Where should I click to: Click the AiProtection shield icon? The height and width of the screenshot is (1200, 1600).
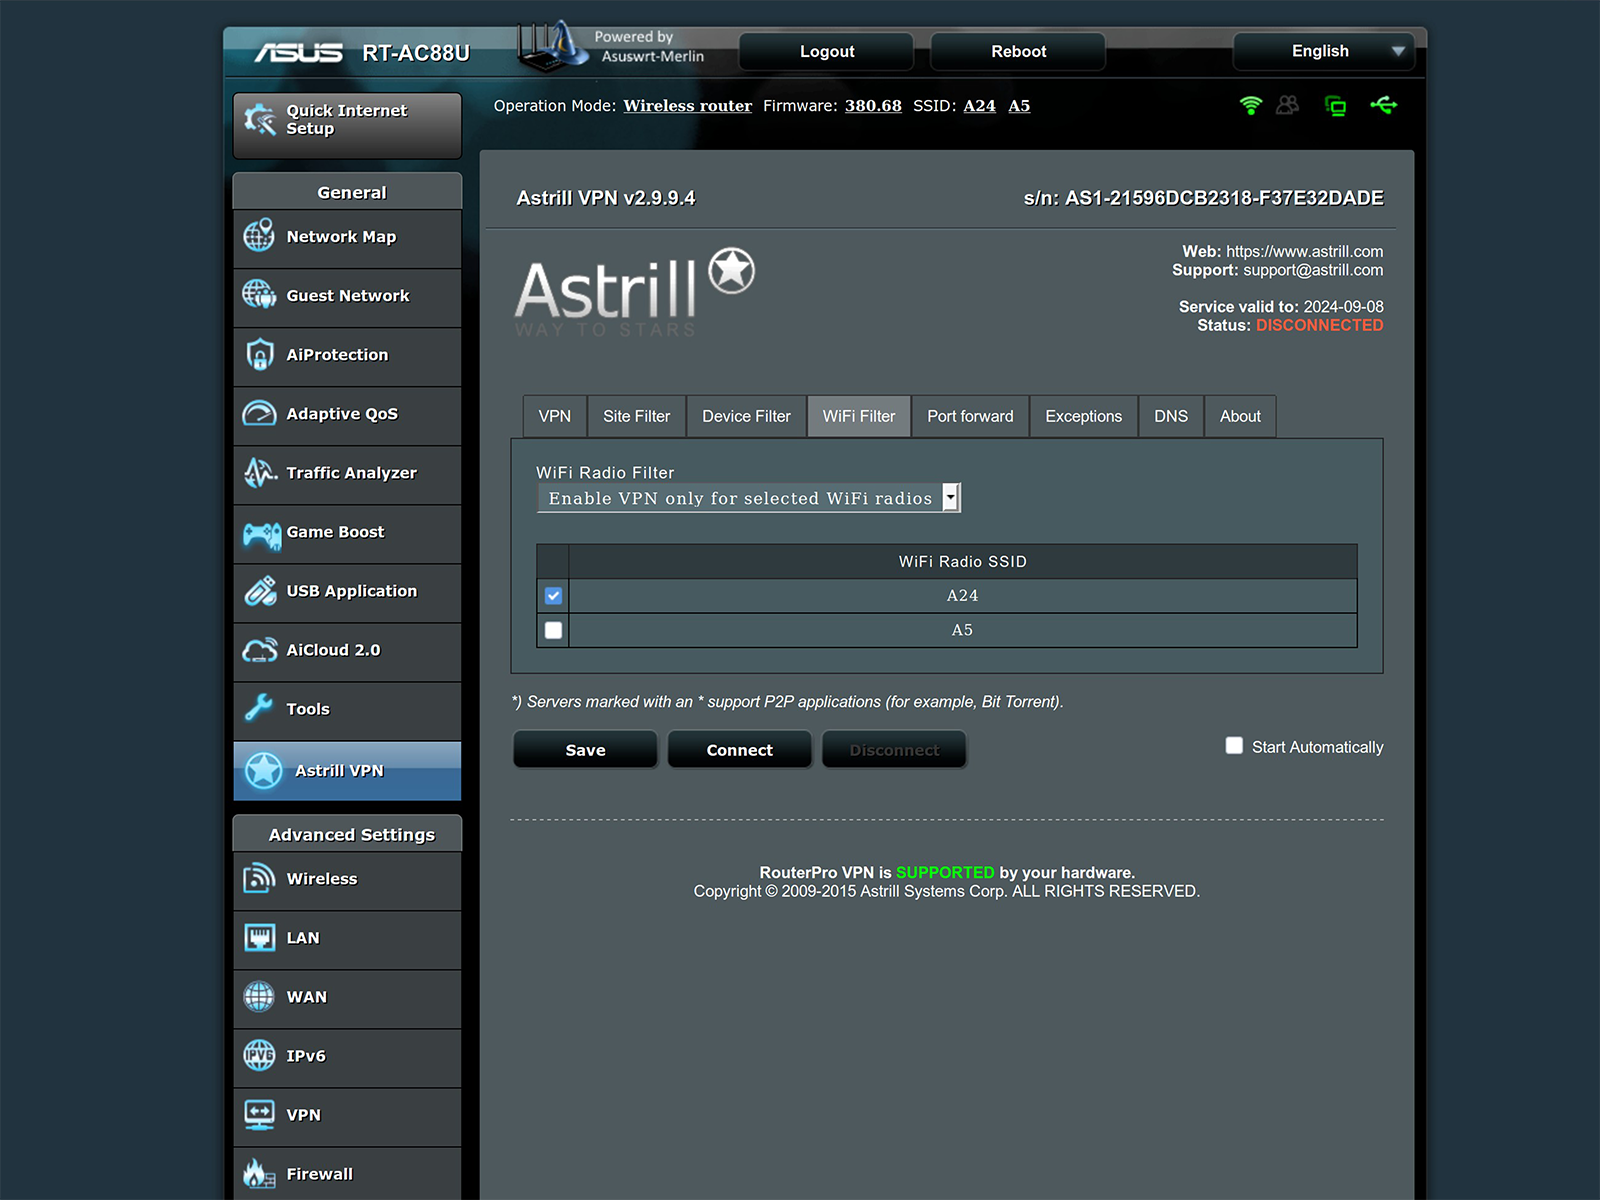pos(259,354)
